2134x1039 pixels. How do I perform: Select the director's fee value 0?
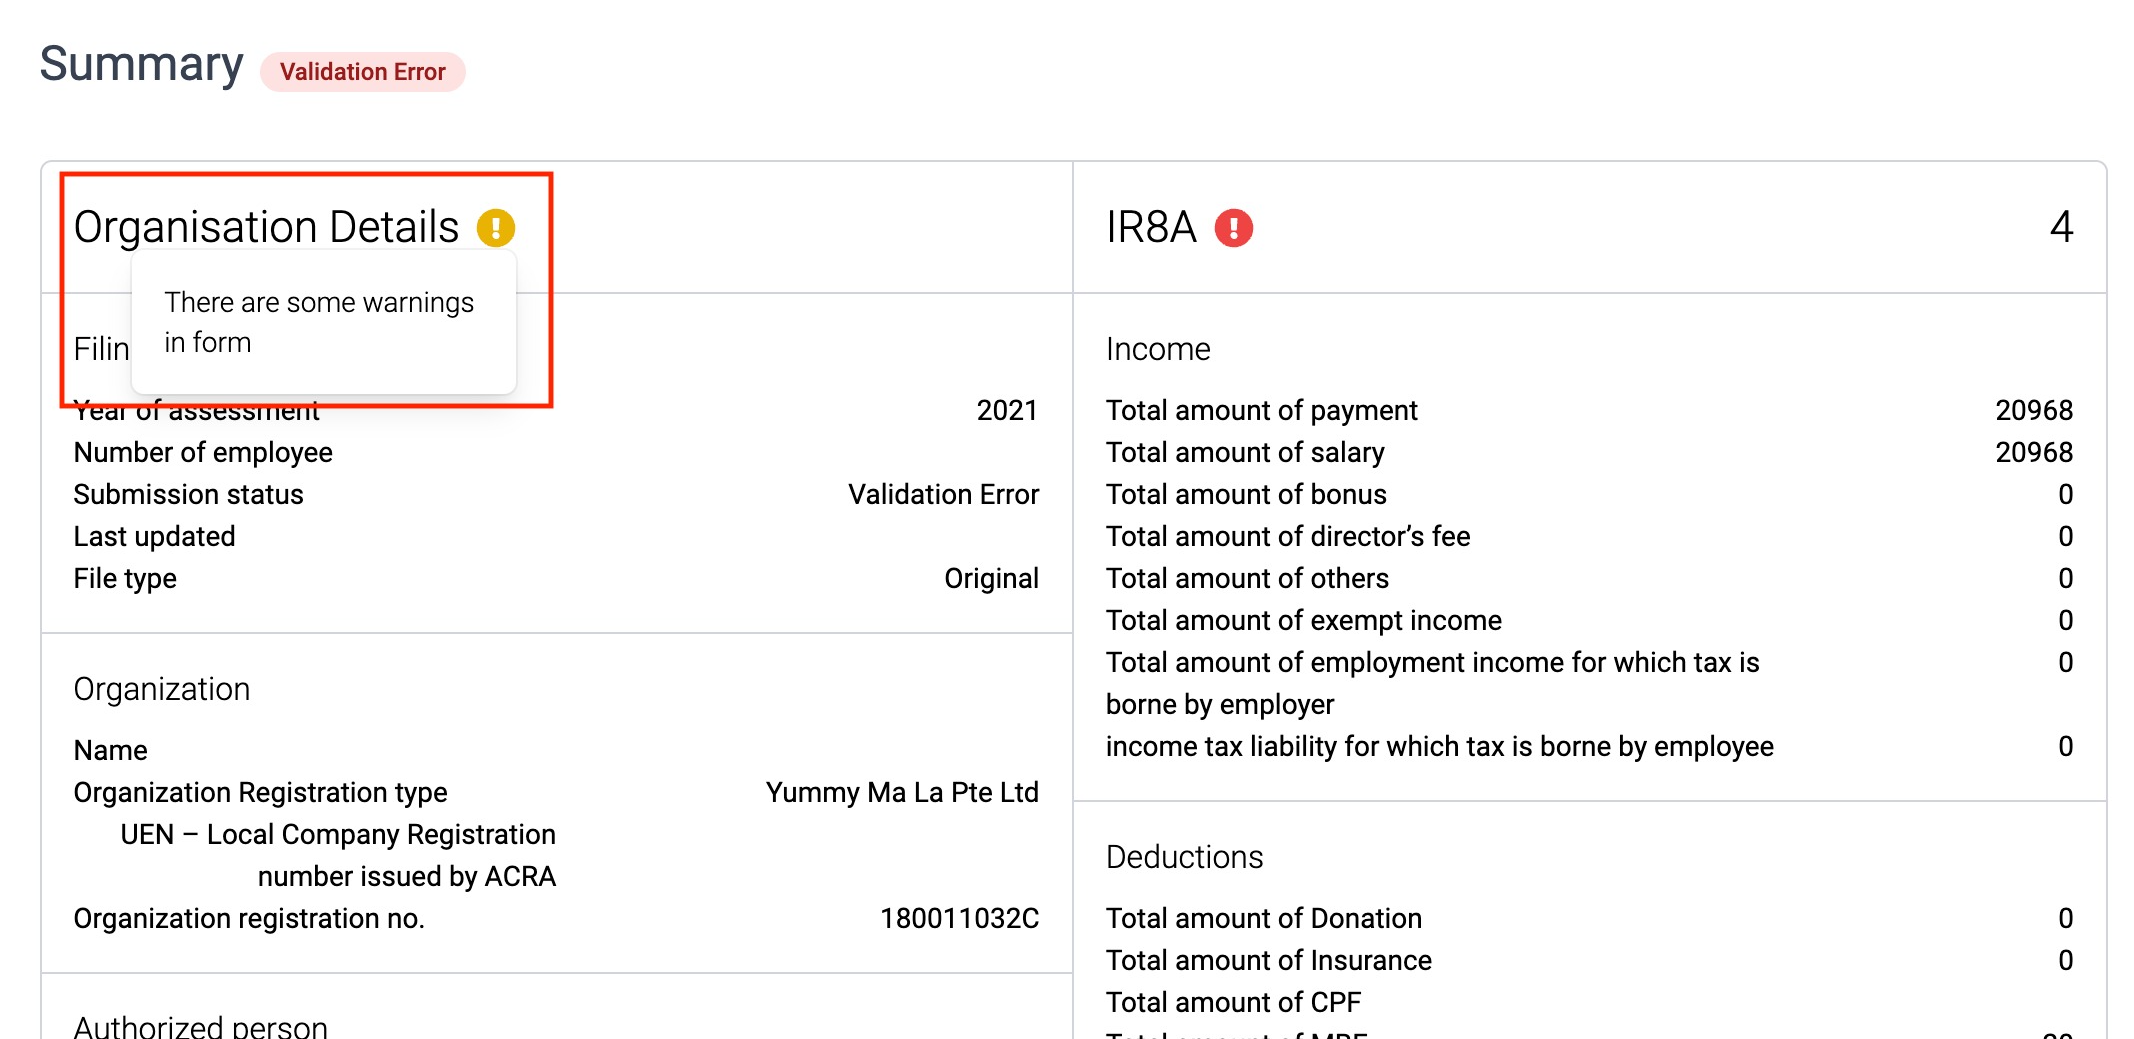point(2065,536)
